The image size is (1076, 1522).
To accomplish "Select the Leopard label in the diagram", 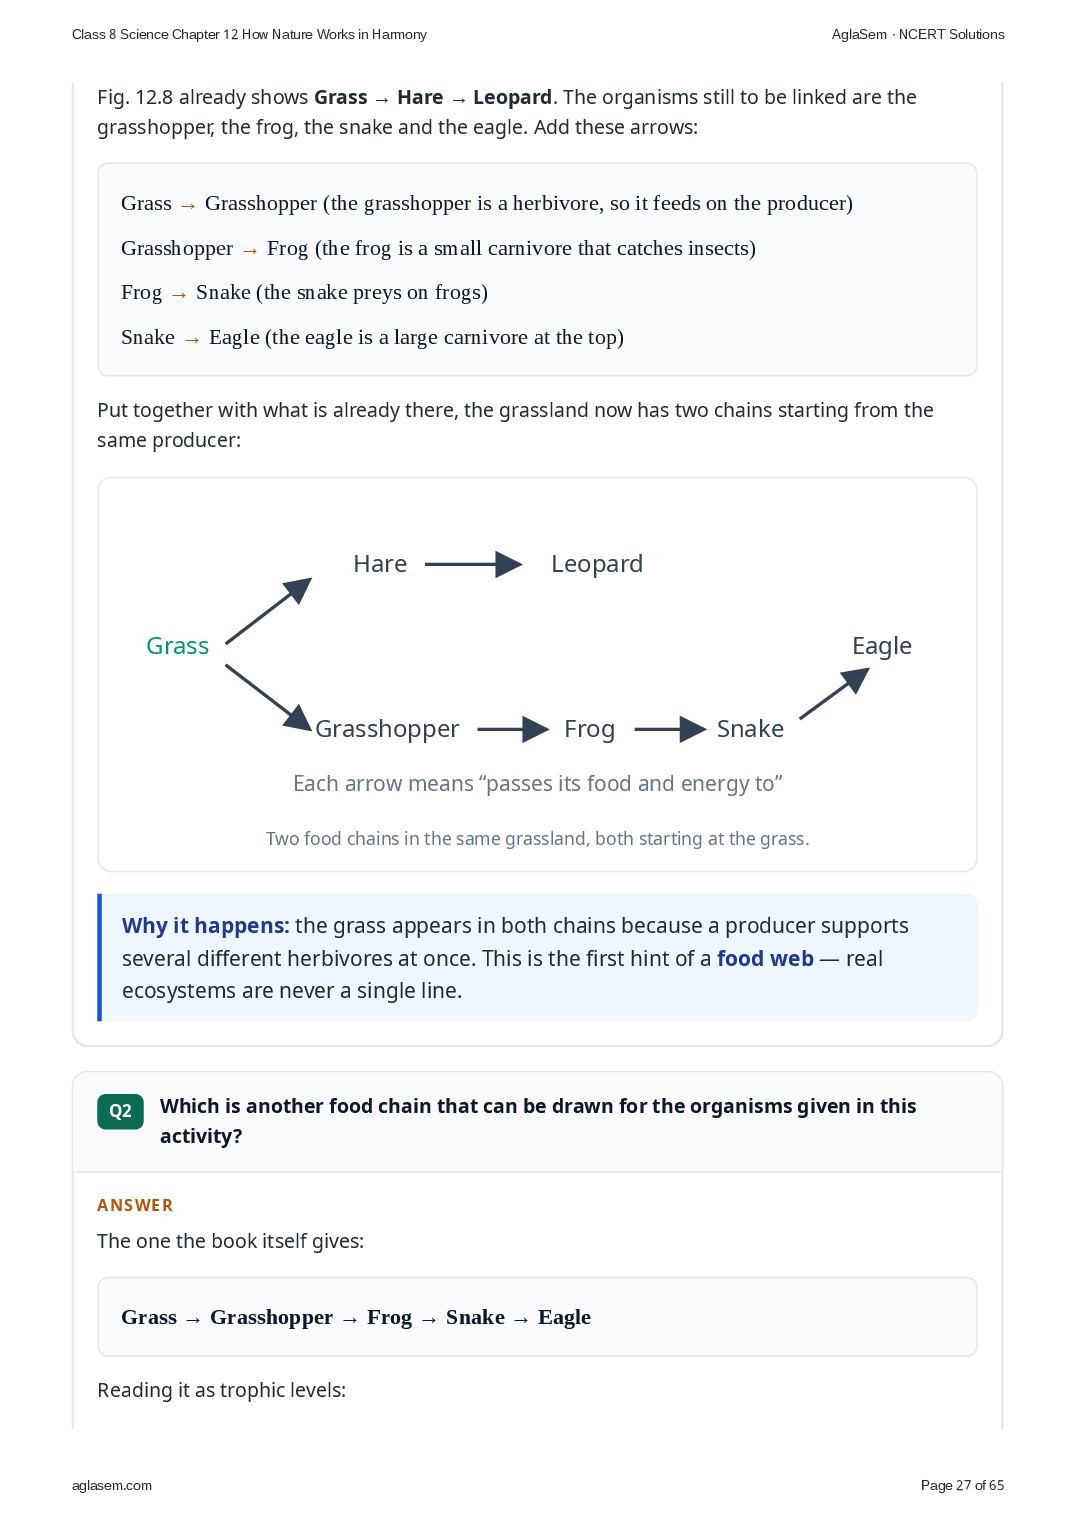I will coord(597,564).
